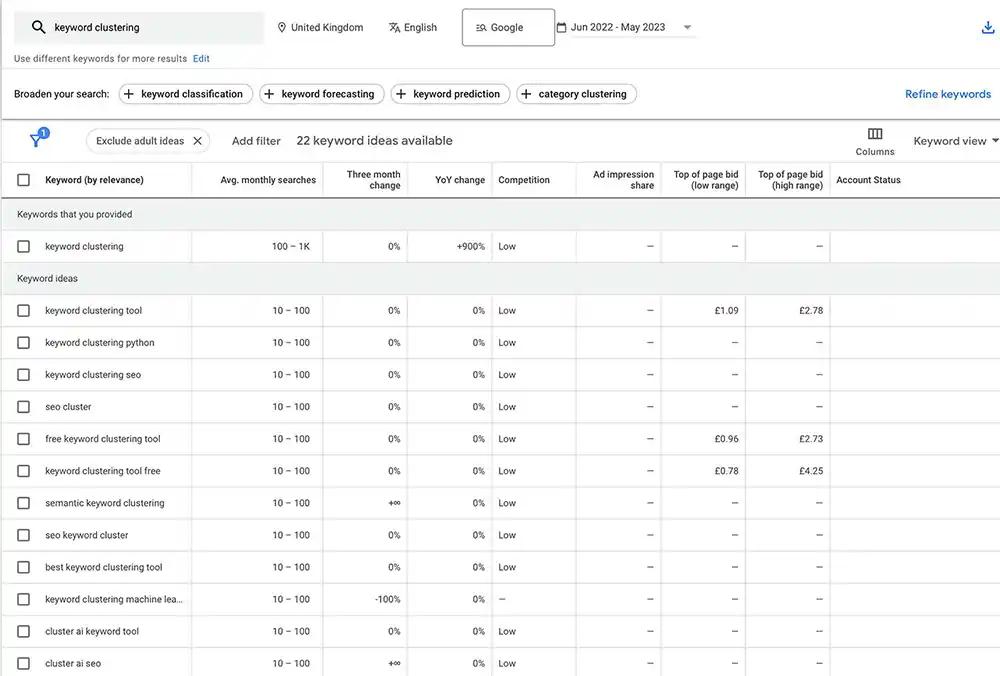Check the cluster ai keyword tool checkbox

(24, 631)
